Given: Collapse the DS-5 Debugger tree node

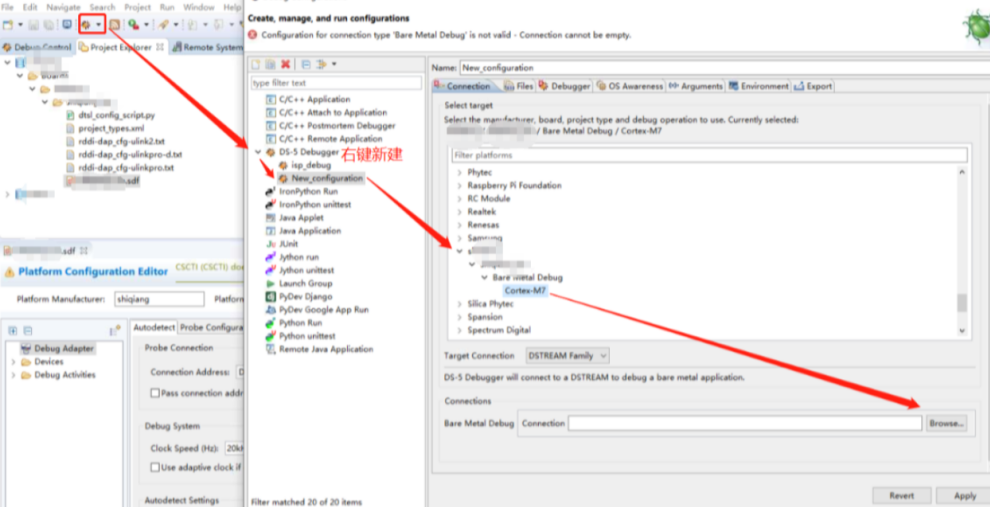Looking at the screenshot, I should [258, 152].
